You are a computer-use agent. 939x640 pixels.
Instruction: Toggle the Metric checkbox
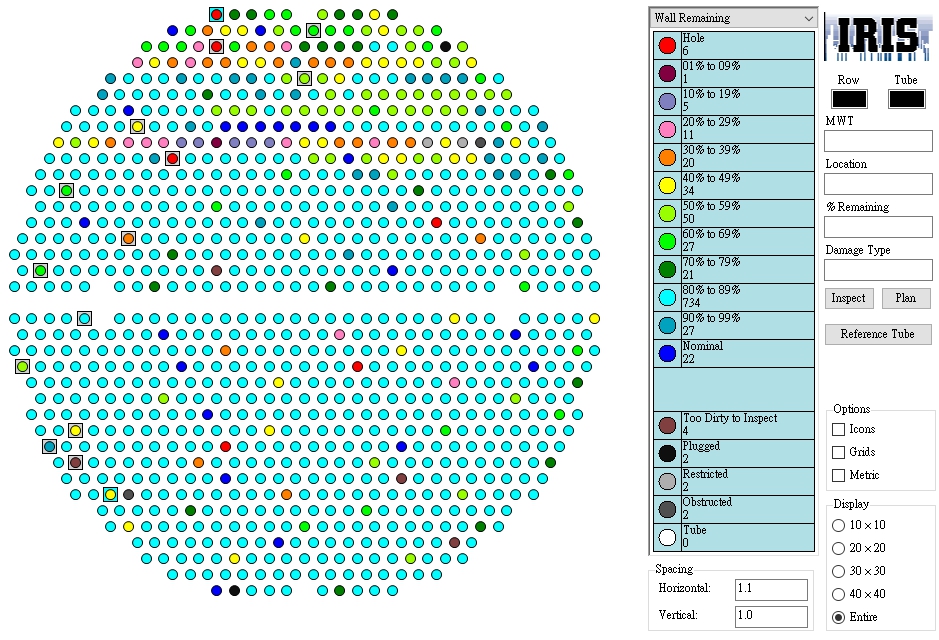tap(838, 475)
